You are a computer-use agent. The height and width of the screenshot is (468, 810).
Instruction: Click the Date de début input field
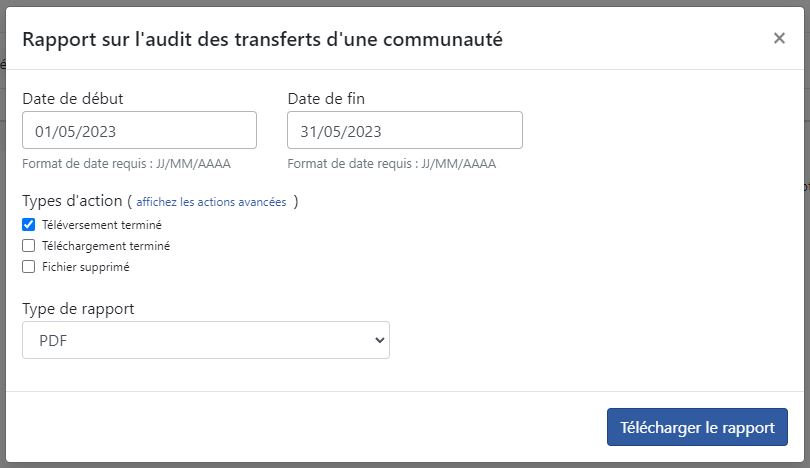click(x=139, y=130)
